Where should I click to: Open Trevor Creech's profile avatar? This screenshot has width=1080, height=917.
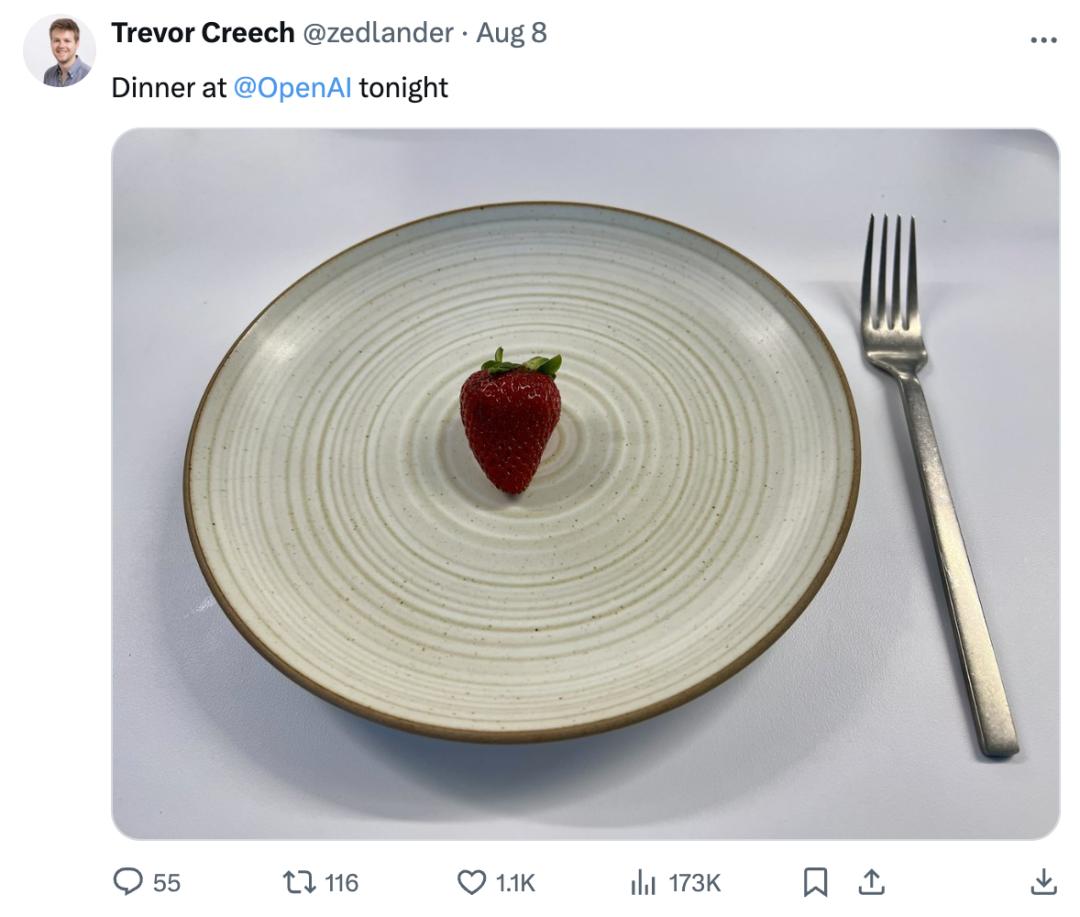(59, 51)
